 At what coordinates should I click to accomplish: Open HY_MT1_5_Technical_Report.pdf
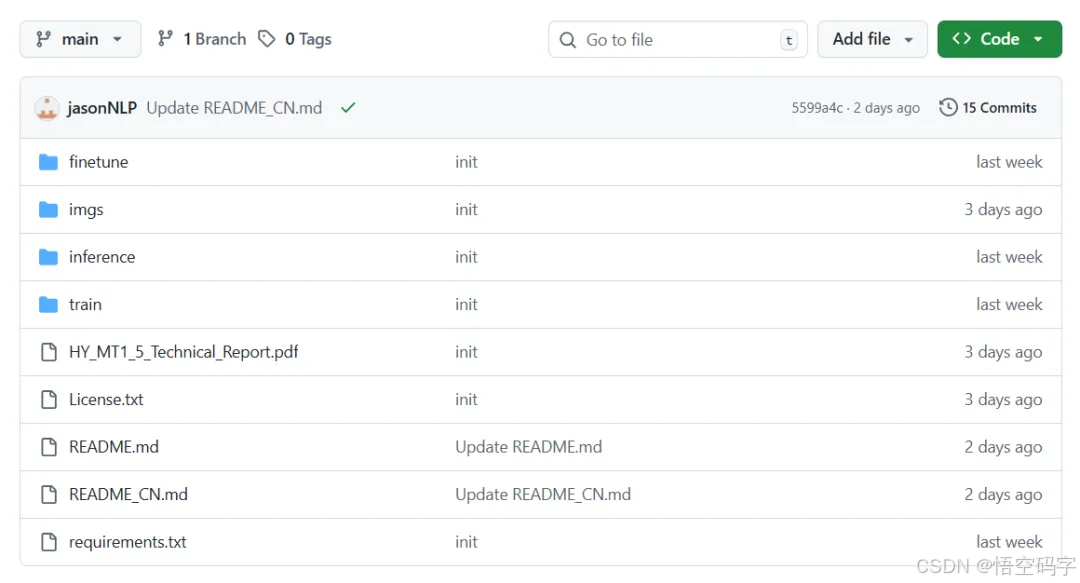point(183,352)
